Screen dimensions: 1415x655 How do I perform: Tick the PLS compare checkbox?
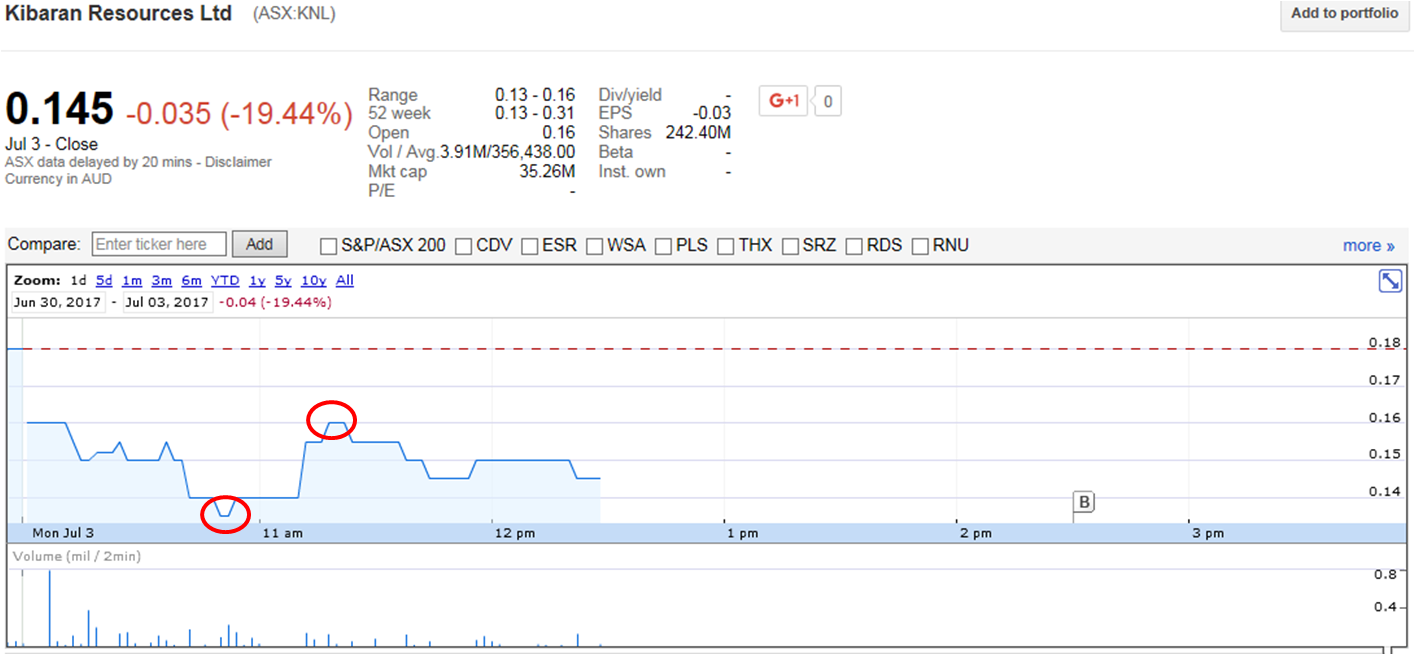click(663, 246)
